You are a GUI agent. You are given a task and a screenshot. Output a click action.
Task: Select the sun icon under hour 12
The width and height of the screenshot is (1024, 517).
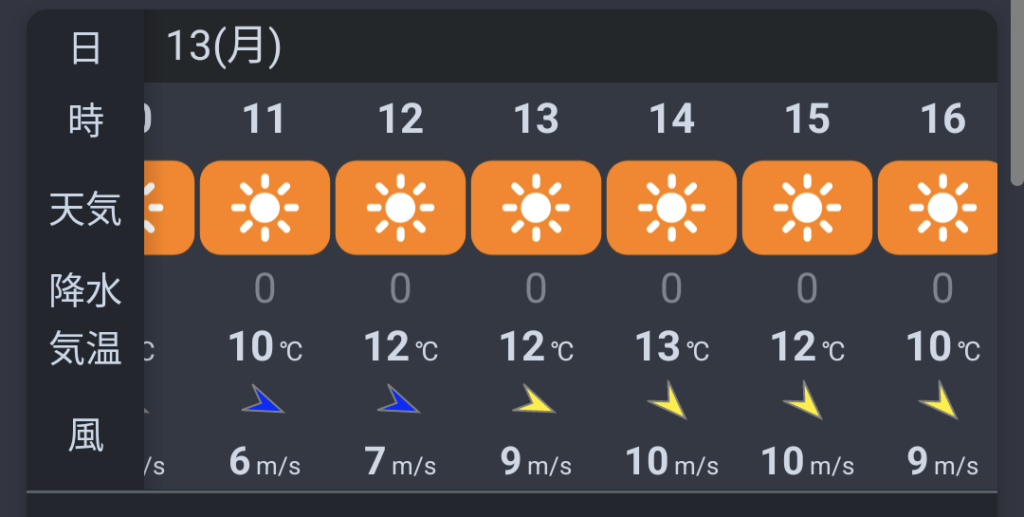[x=400, y=207]
